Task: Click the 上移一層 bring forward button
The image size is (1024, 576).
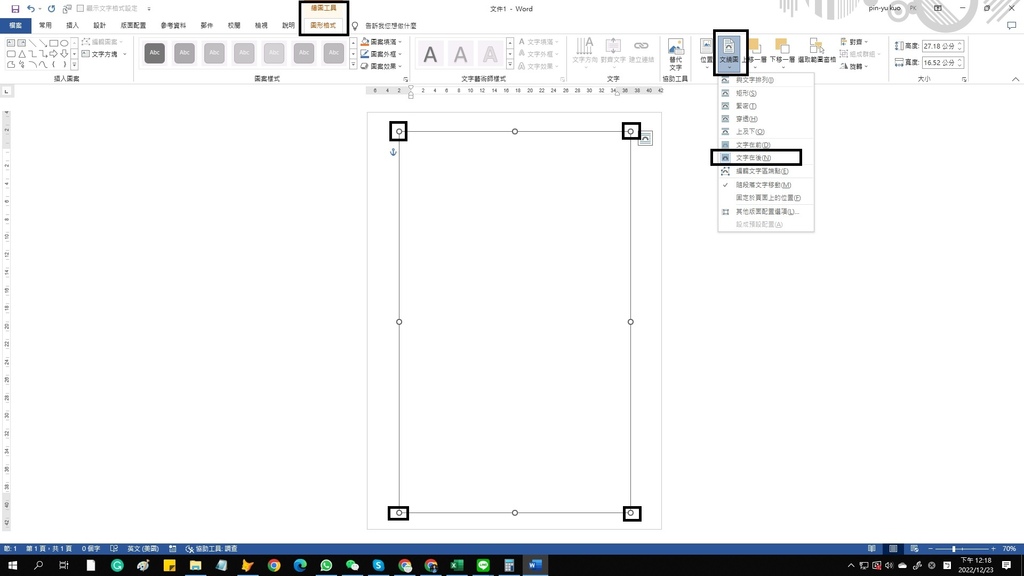Action: (754, 52)
